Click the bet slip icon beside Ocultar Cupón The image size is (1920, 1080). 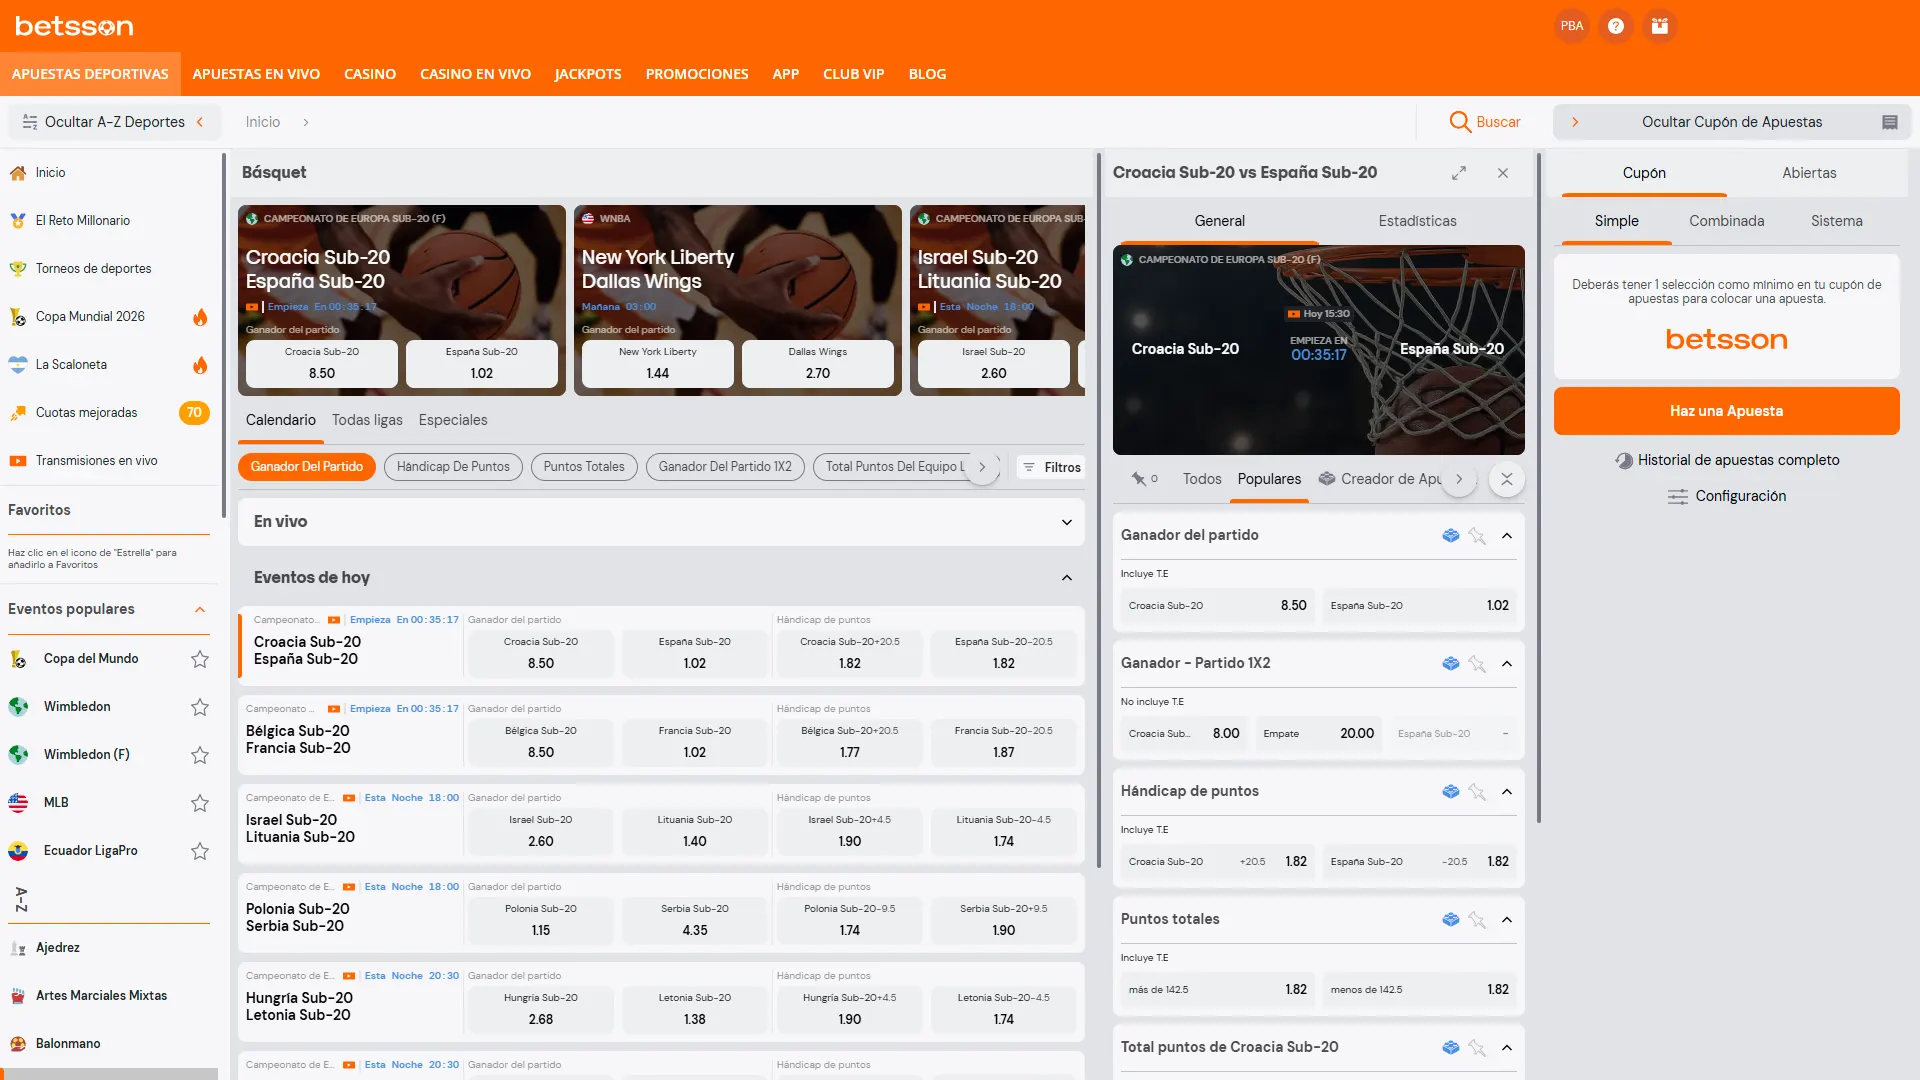point(1890,122)
